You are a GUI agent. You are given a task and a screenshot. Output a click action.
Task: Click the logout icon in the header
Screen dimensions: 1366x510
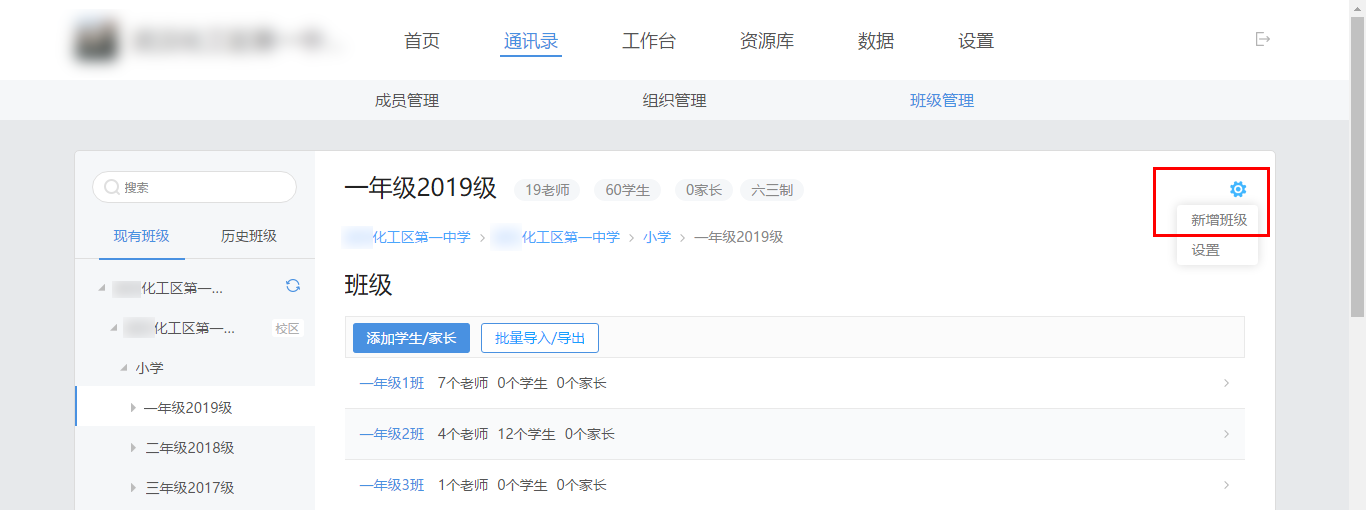pos(1263,40)
